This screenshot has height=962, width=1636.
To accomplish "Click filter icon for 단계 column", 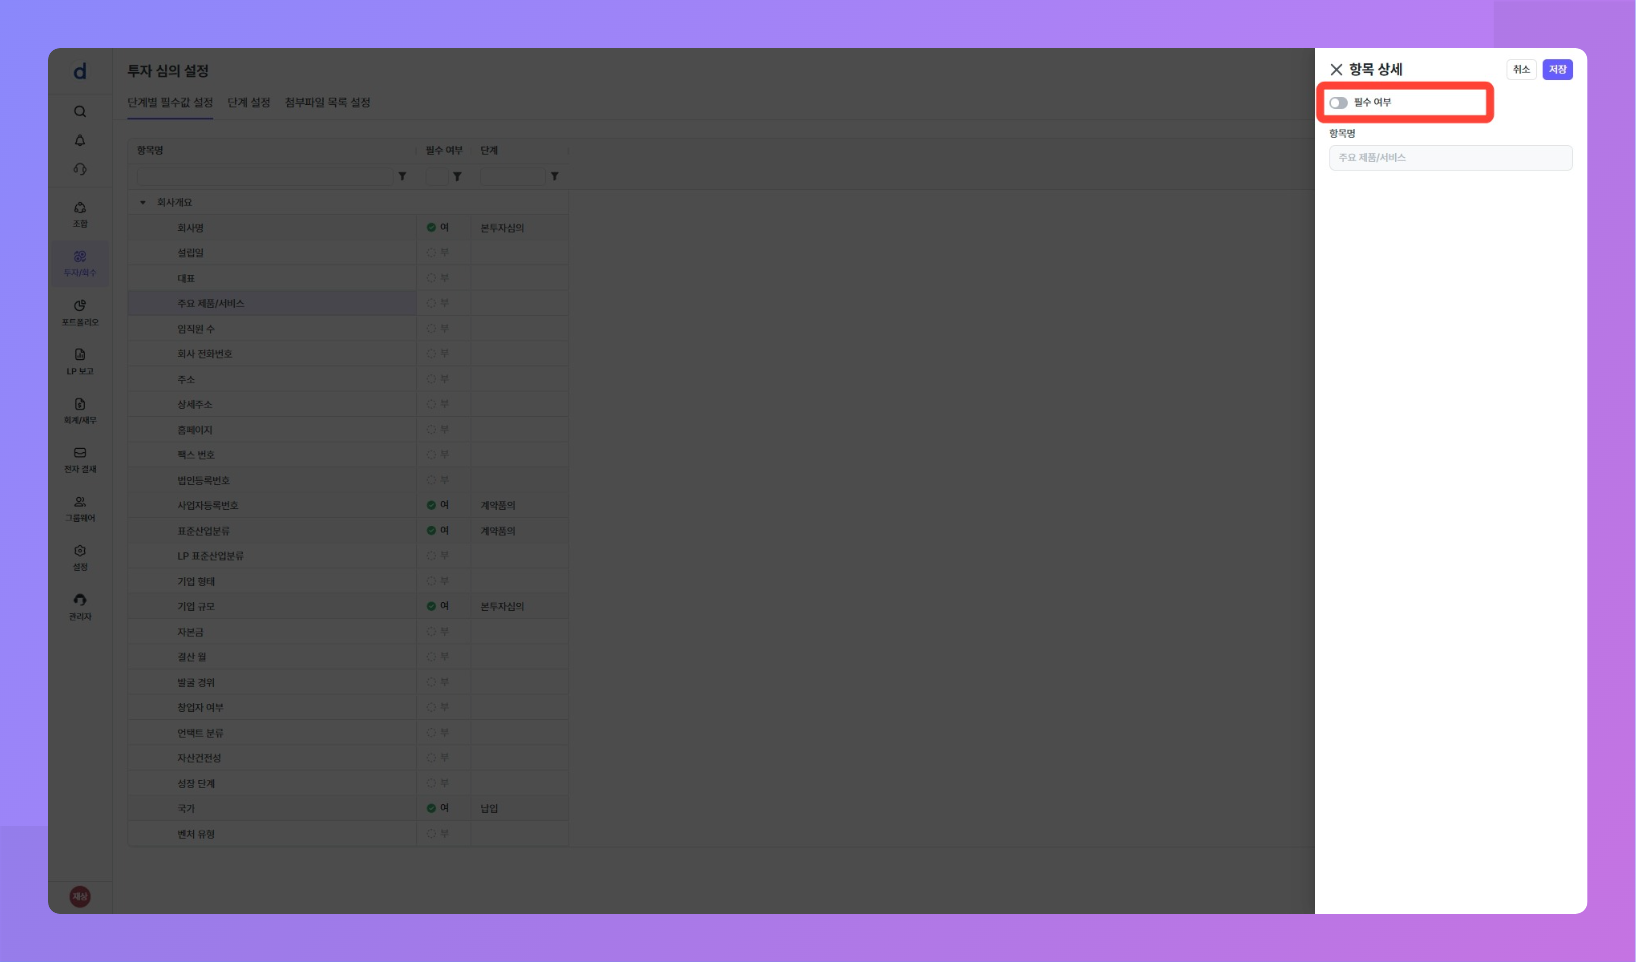I will 554,176.
